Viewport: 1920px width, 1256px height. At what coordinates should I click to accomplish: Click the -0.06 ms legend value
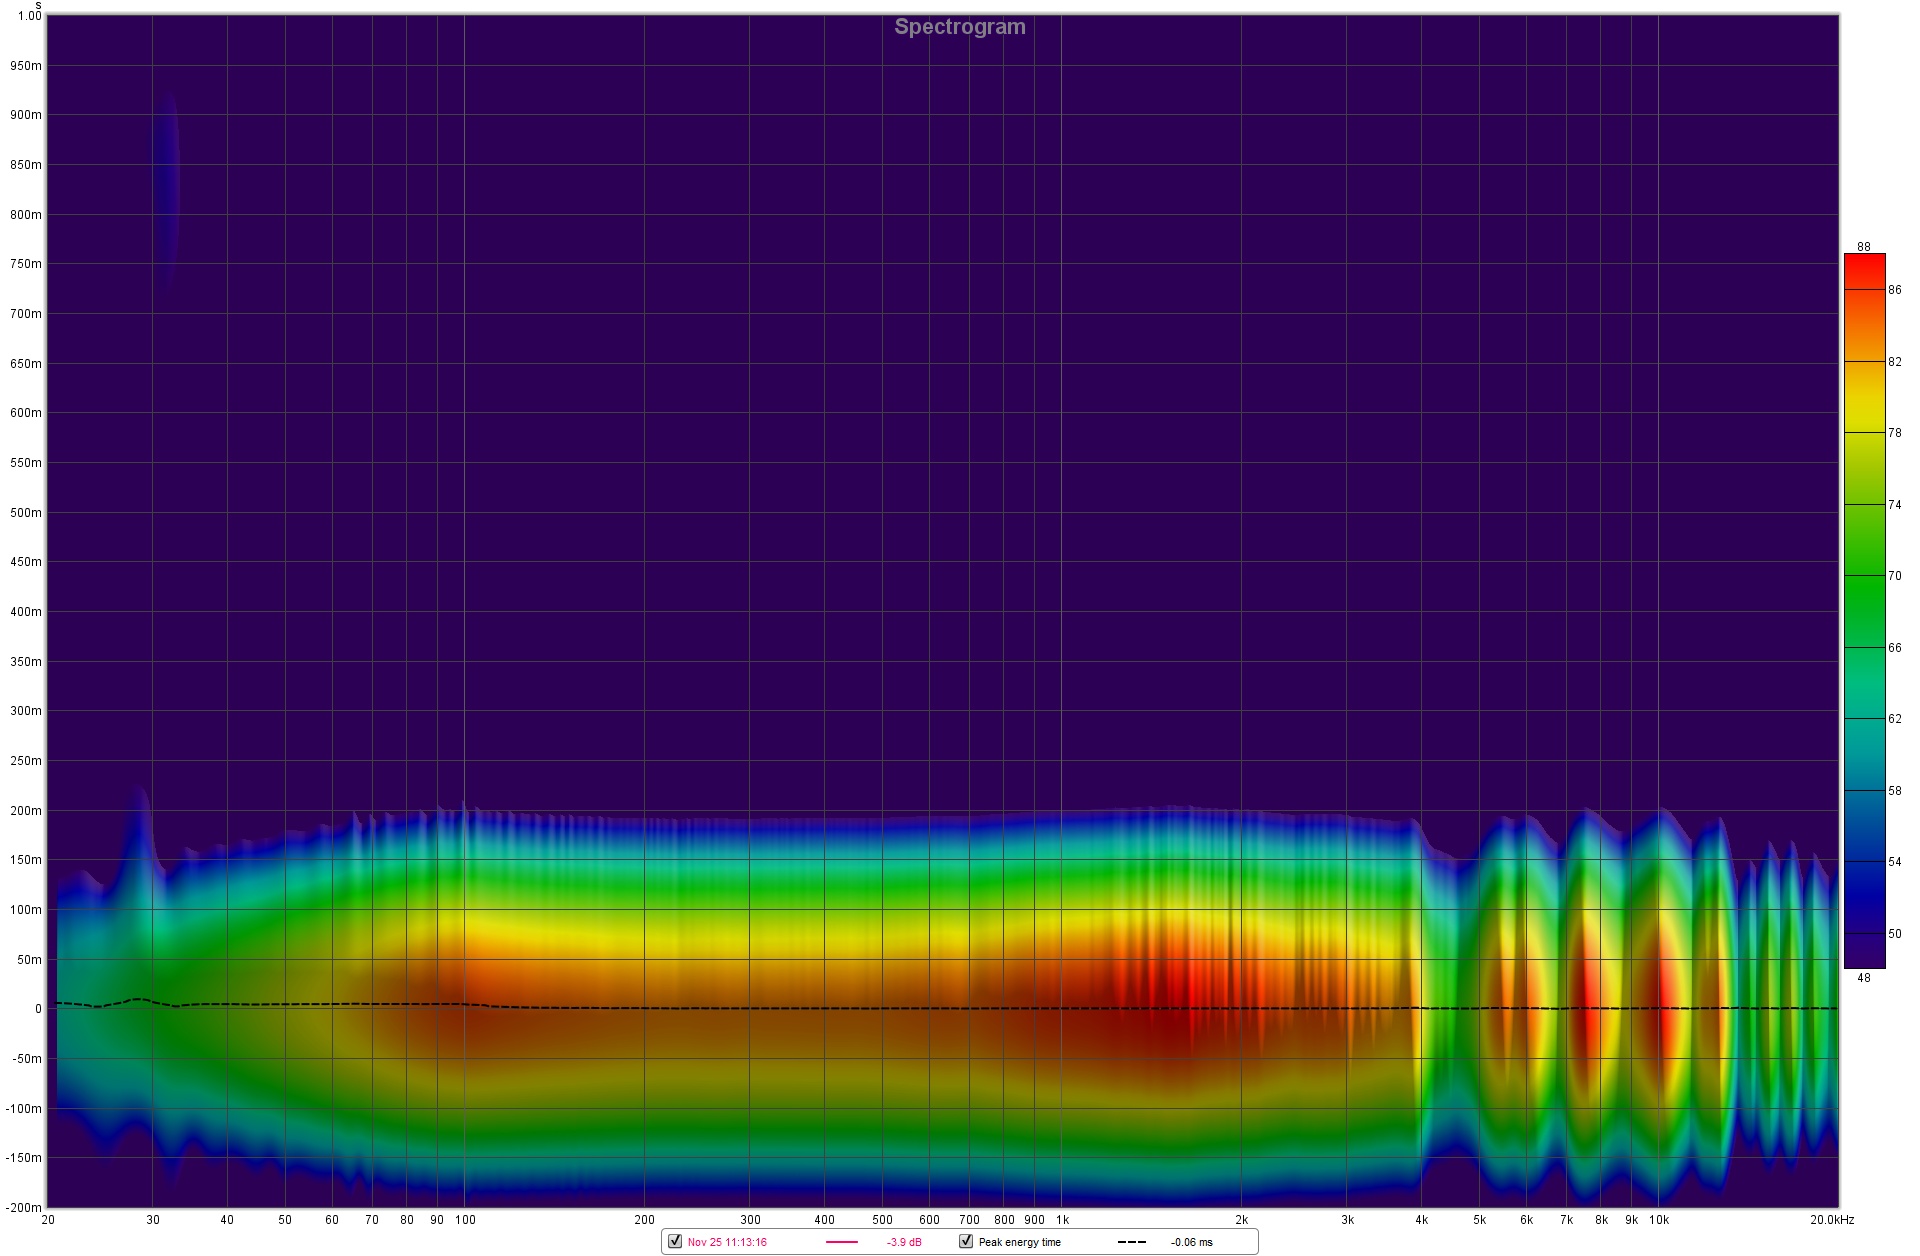(1192, 1242)
